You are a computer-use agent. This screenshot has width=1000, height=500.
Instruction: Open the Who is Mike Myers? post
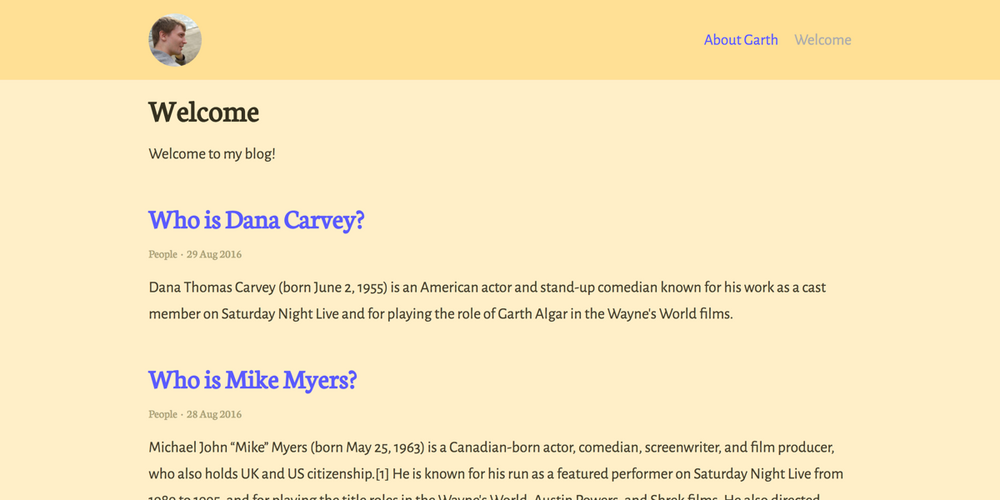point(253,380)
